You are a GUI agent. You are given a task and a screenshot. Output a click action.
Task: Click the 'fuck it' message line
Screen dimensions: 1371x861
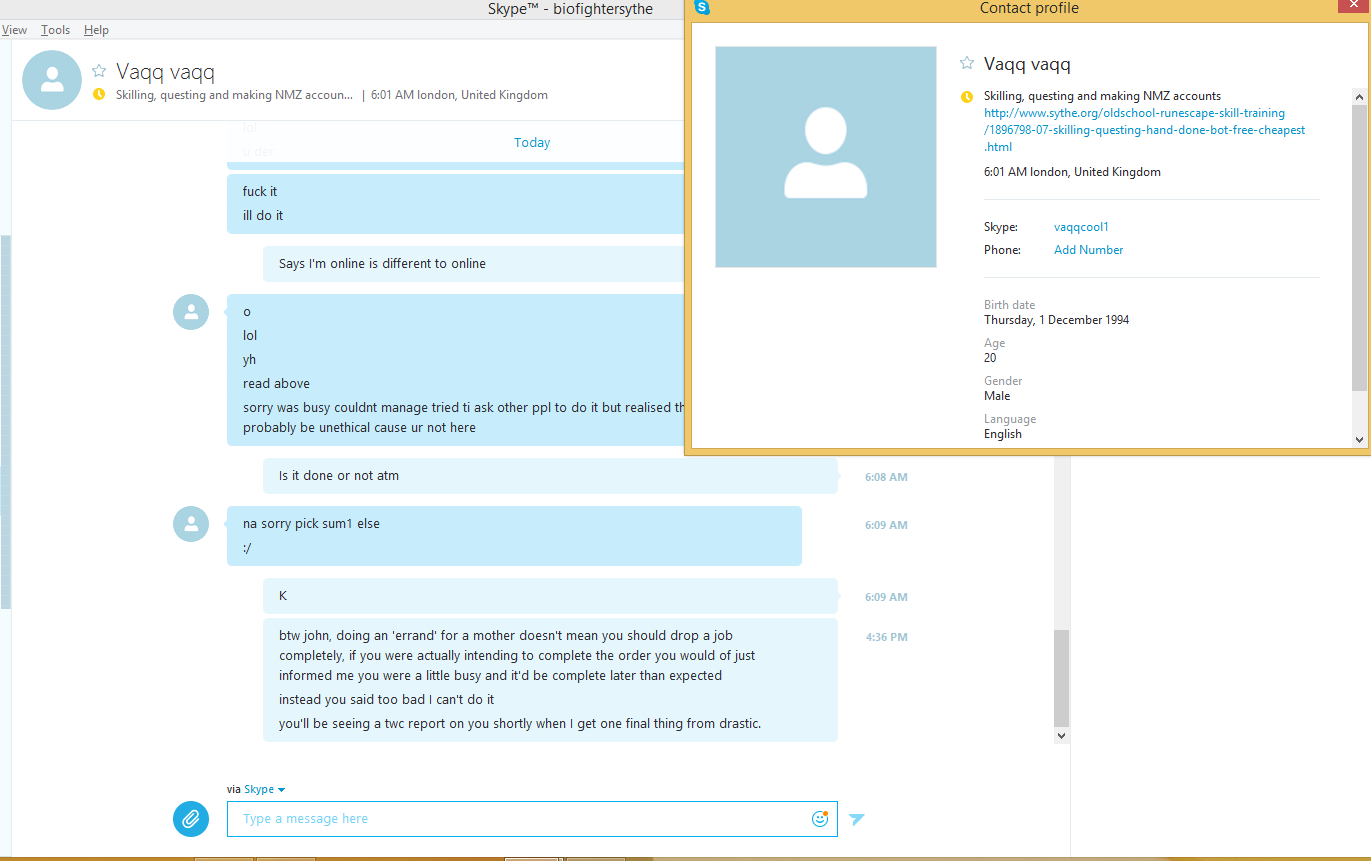click(260, 191)
